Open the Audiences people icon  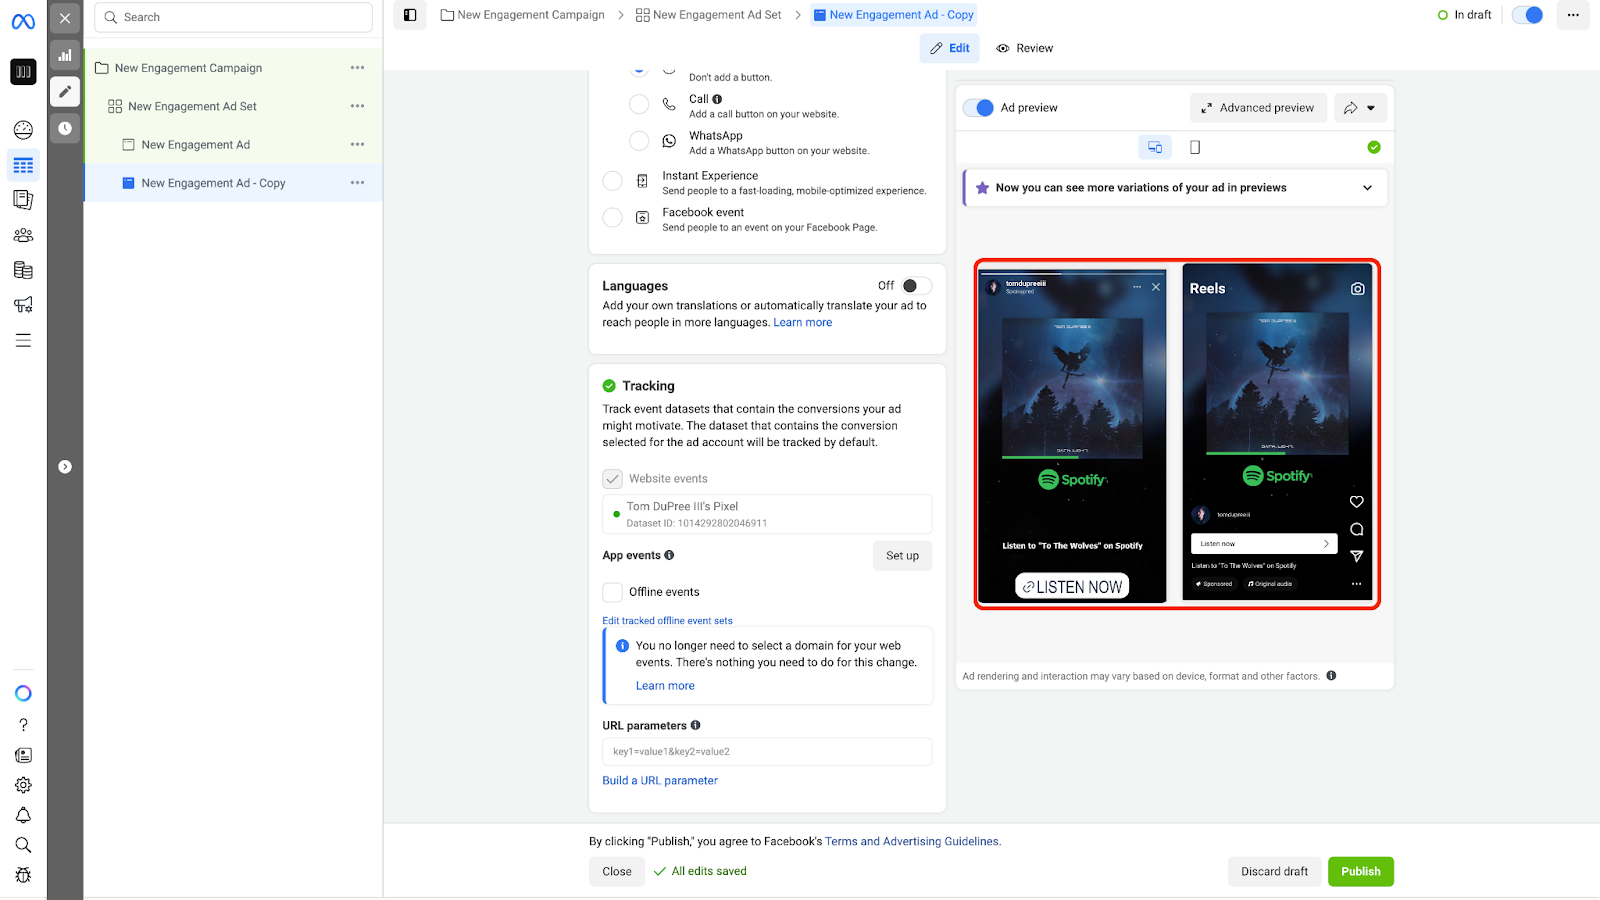[23, 235]
